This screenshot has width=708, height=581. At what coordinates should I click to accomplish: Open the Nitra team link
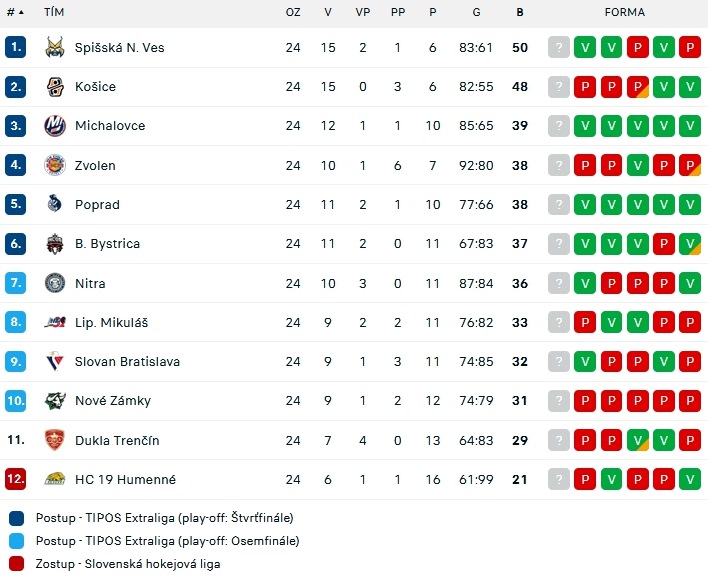pos(90,284)
